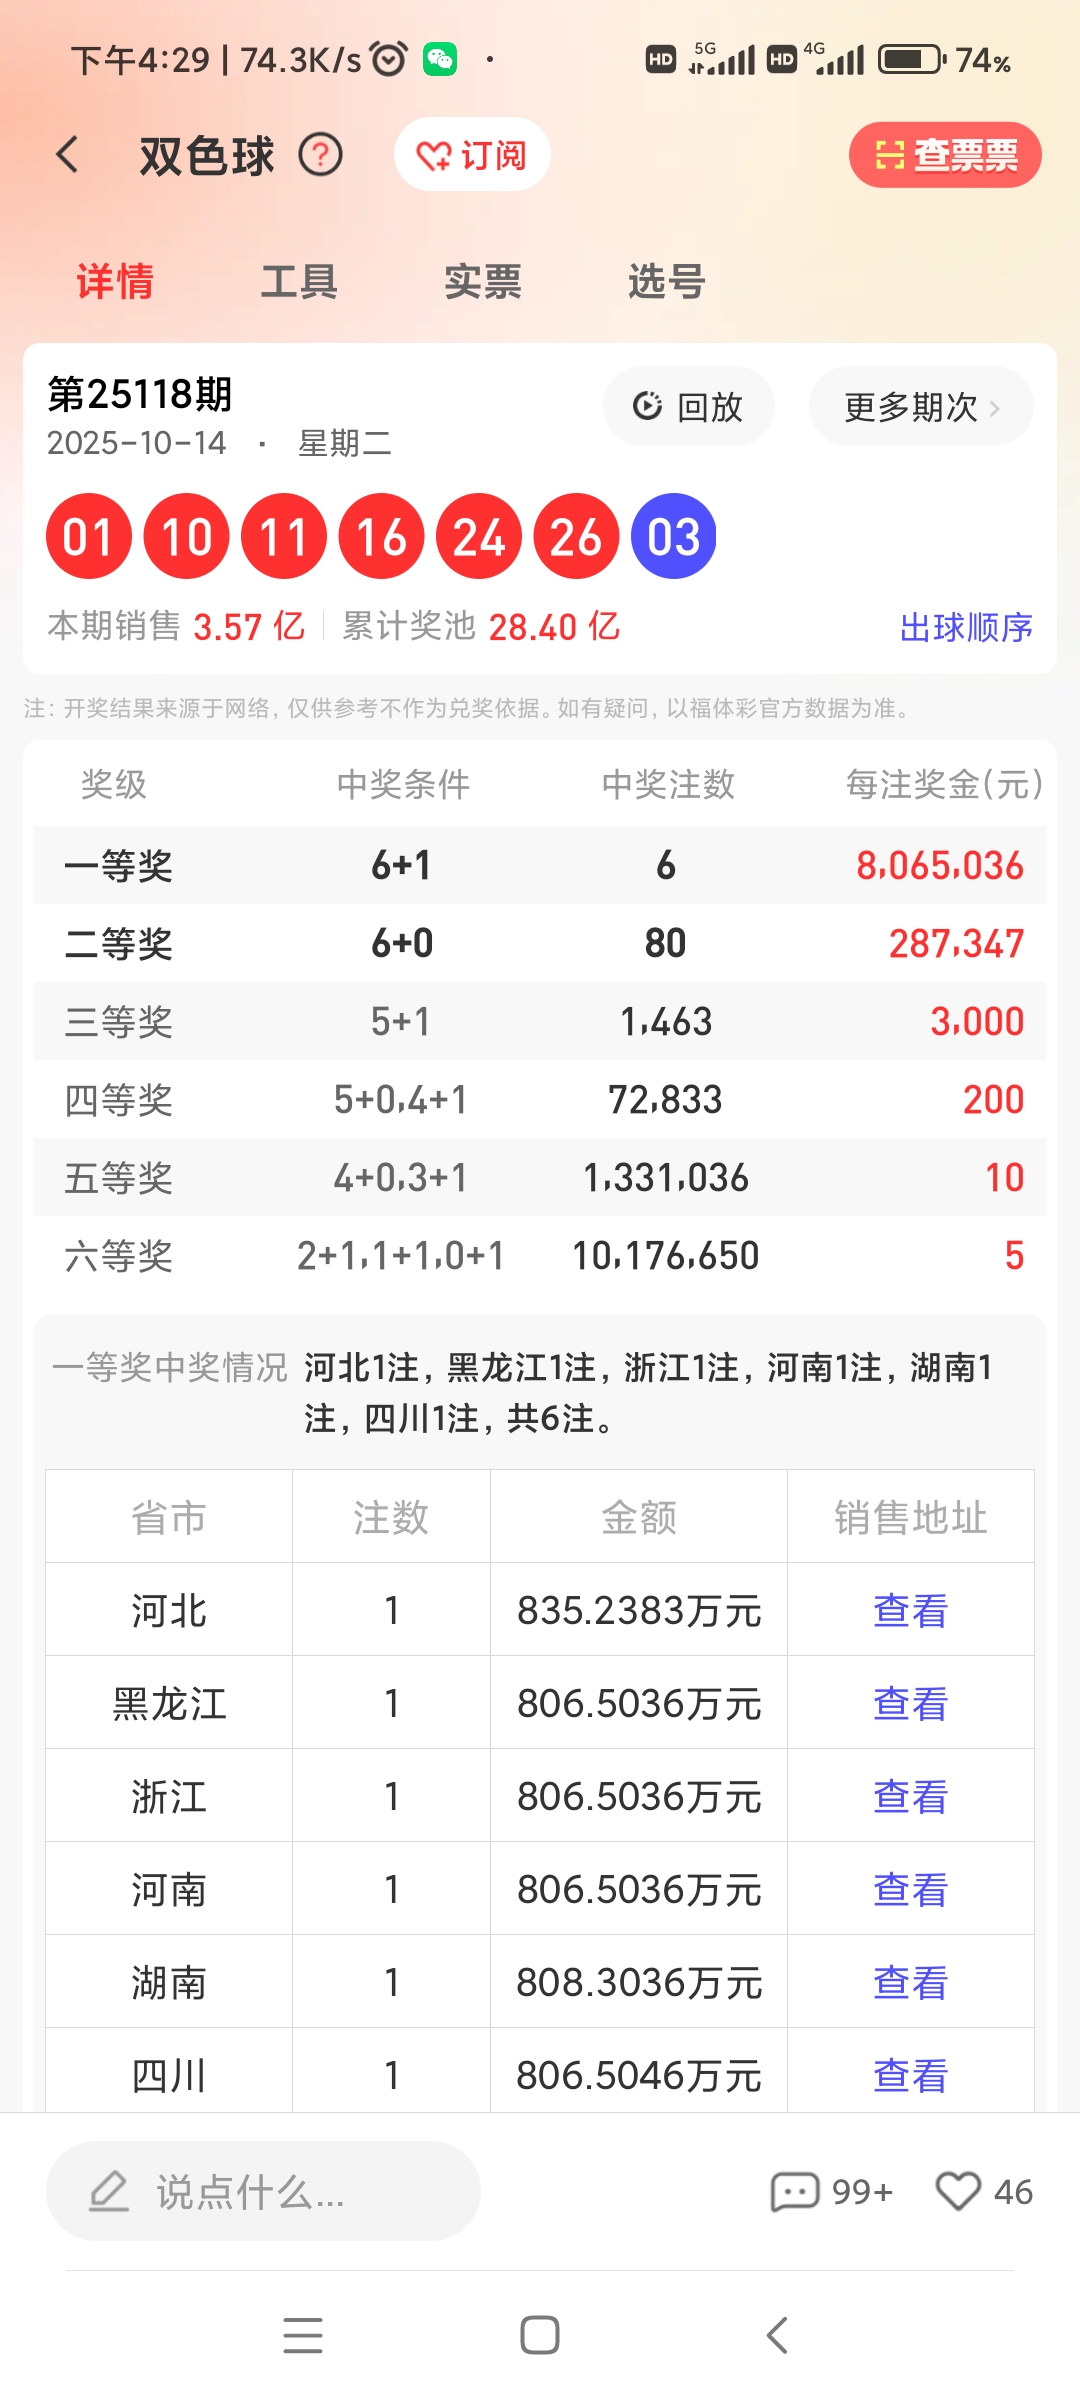Click 查看 link for 河北 row

coord(910,1611)
